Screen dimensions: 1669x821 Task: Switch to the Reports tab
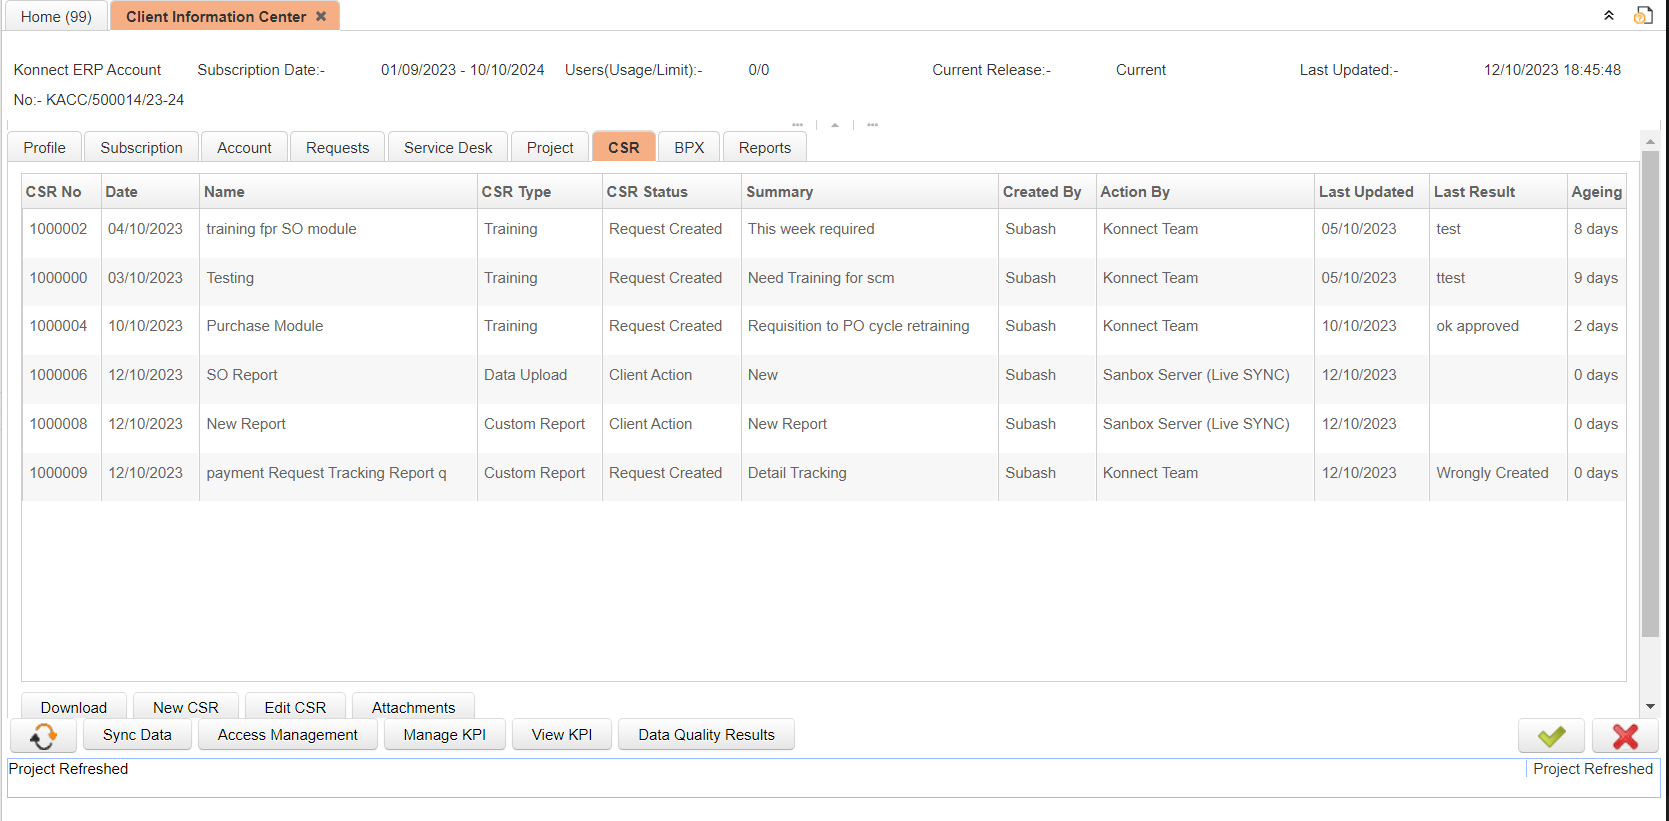764,148
